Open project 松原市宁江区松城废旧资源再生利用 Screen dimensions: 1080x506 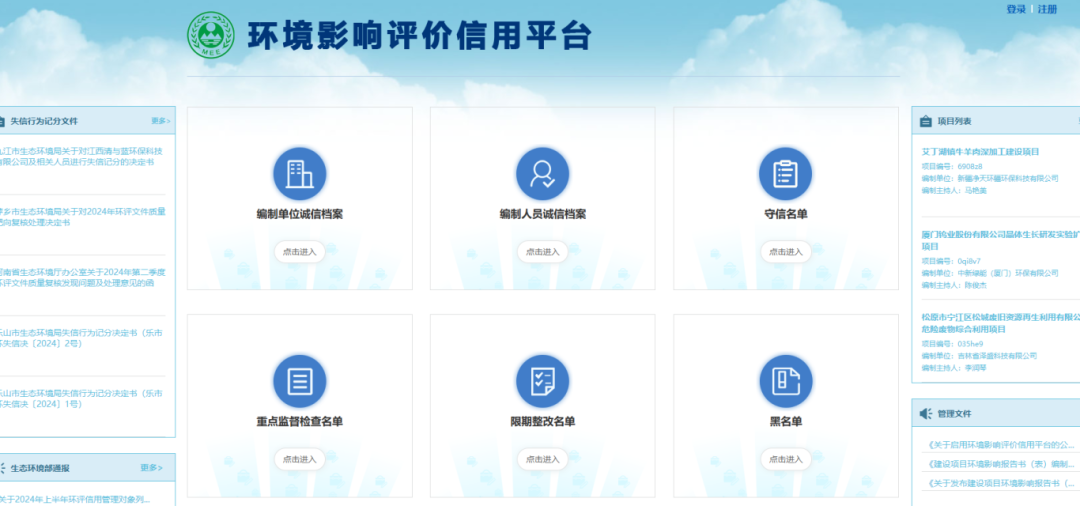point(1001,324)
